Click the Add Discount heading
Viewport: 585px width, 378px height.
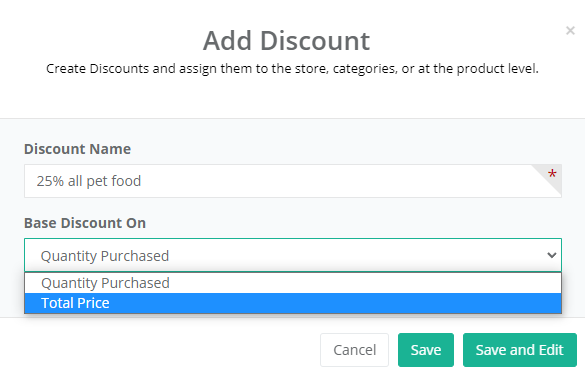(x=286, y=41)
